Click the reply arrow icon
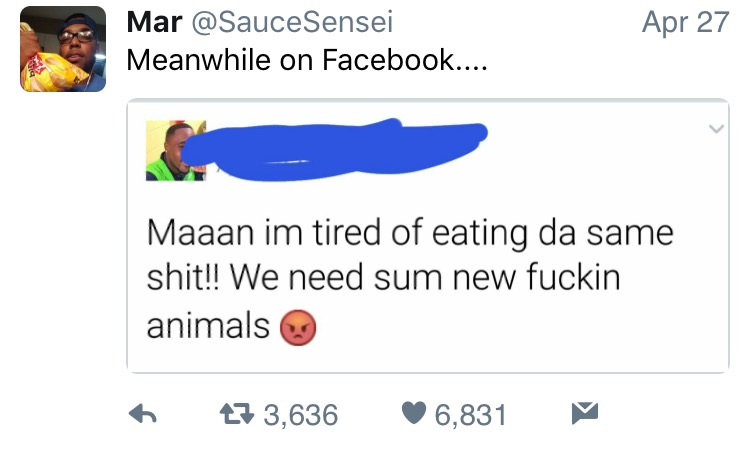This screenshot has height=459, width=750. point(144,414)
